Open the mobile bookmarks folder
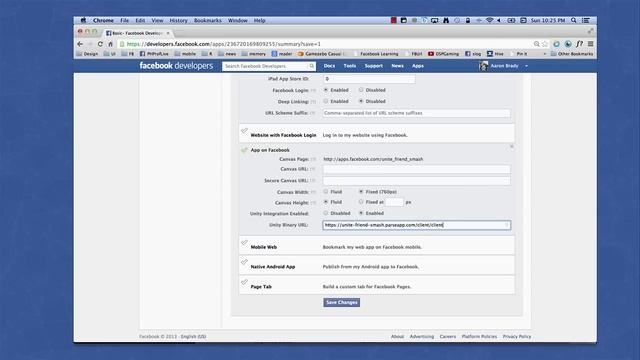This screenshot has width=640, height=360. (x=185, y=54)
